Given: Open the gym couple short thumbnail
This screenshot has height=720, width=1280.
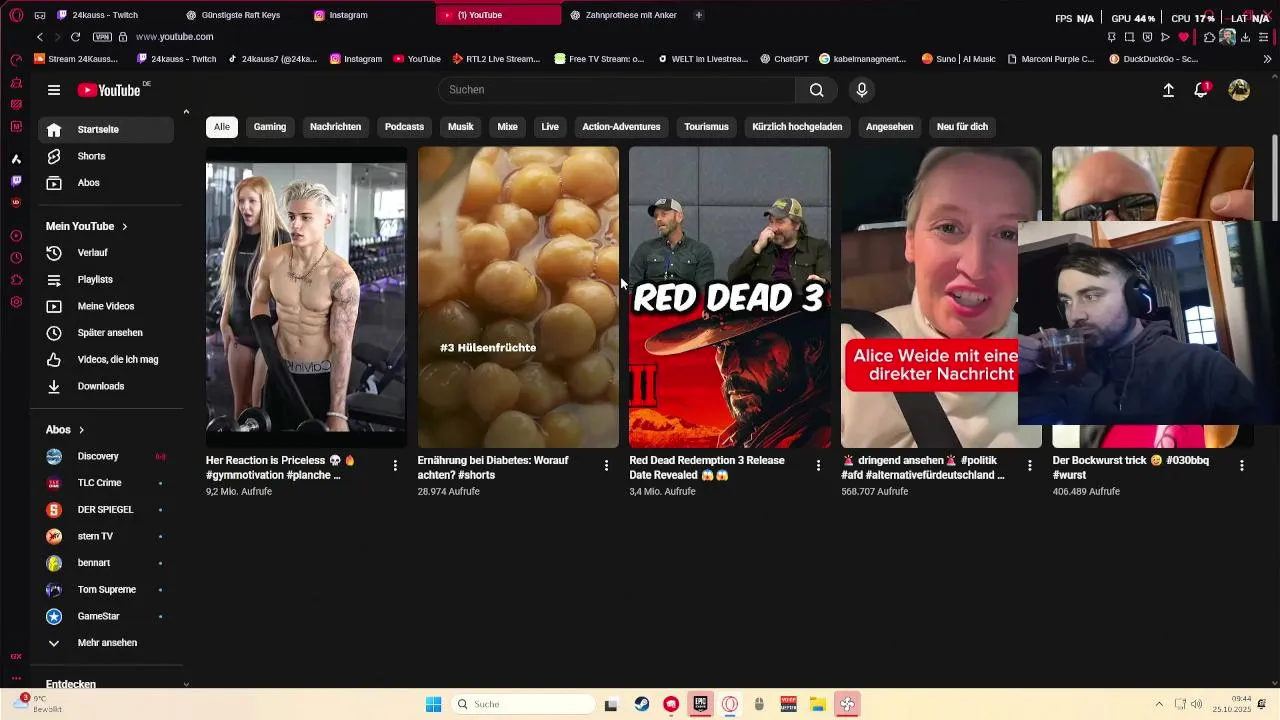Looking at the screenshot, I should (306, 297).
